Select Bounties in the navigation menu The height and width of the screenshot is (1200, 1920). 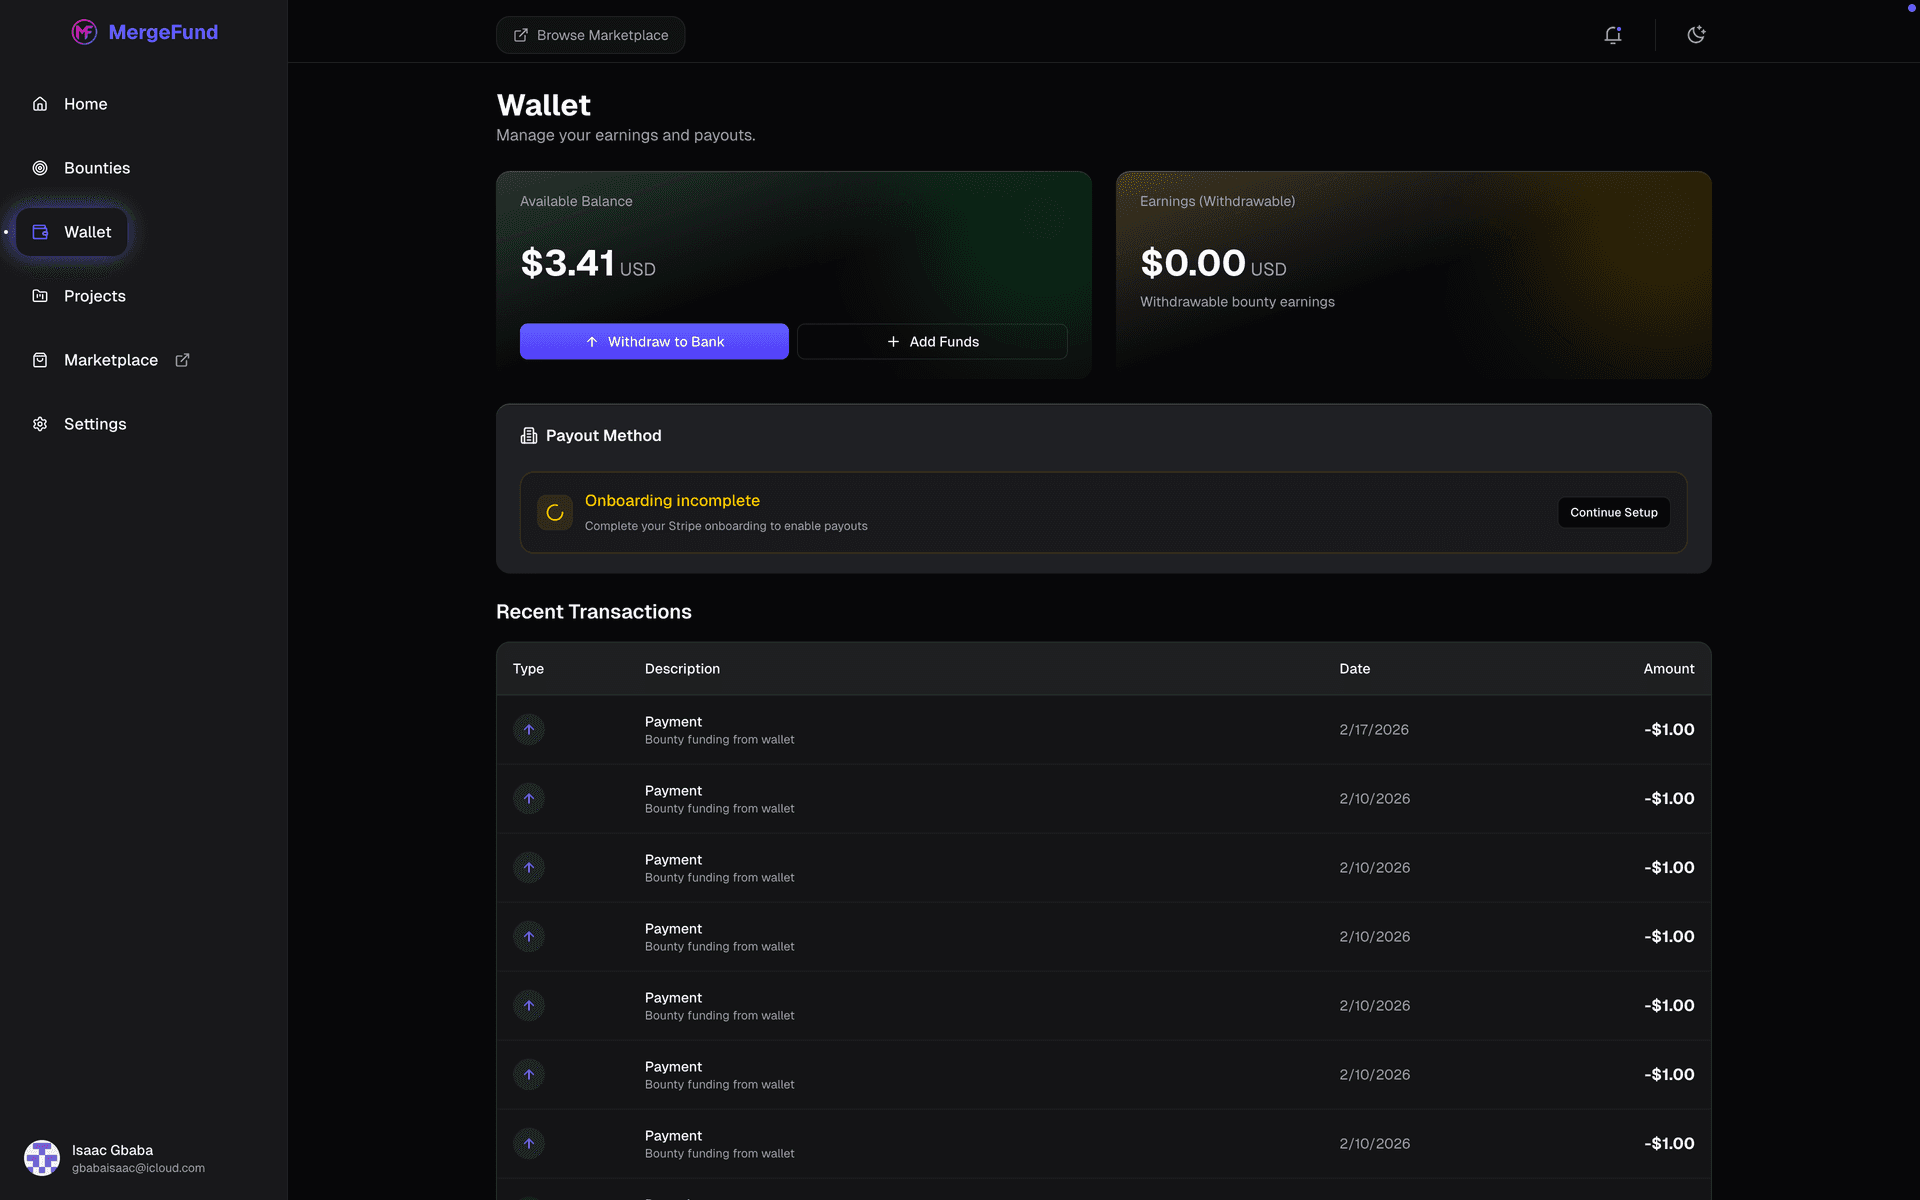96,168
